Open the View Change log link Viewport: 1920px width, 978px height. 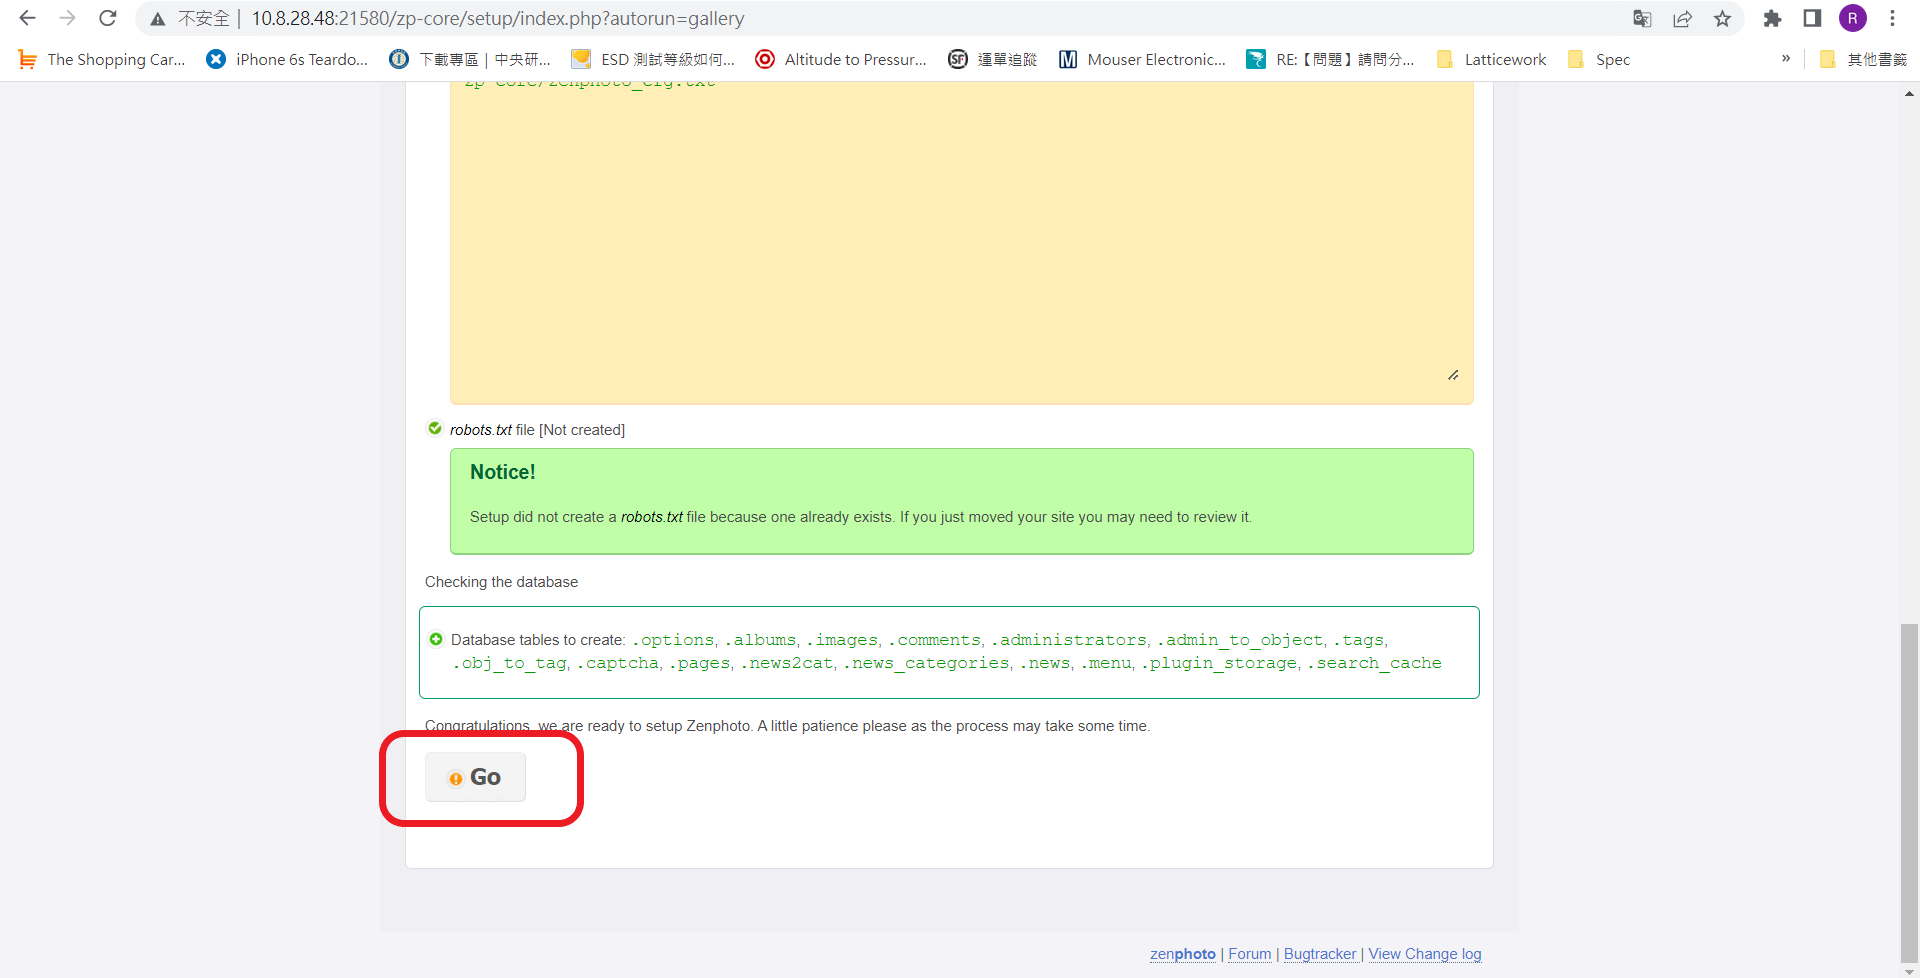tap(1425, 954)
